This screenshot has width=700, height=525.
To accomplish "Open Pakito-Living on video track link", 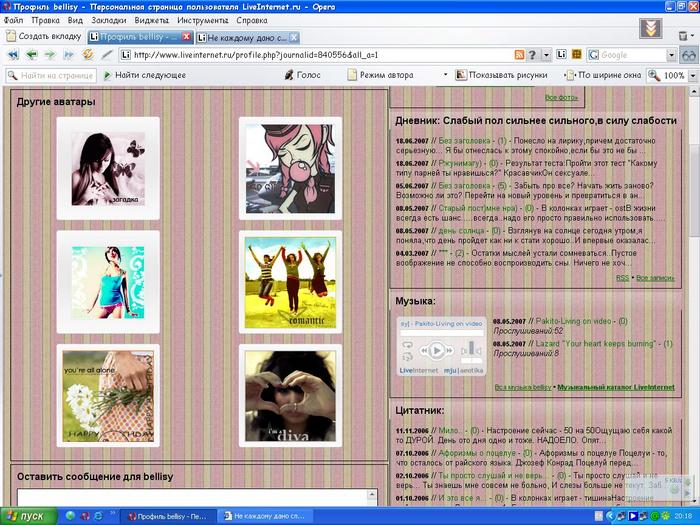I will tap(573, 321).
